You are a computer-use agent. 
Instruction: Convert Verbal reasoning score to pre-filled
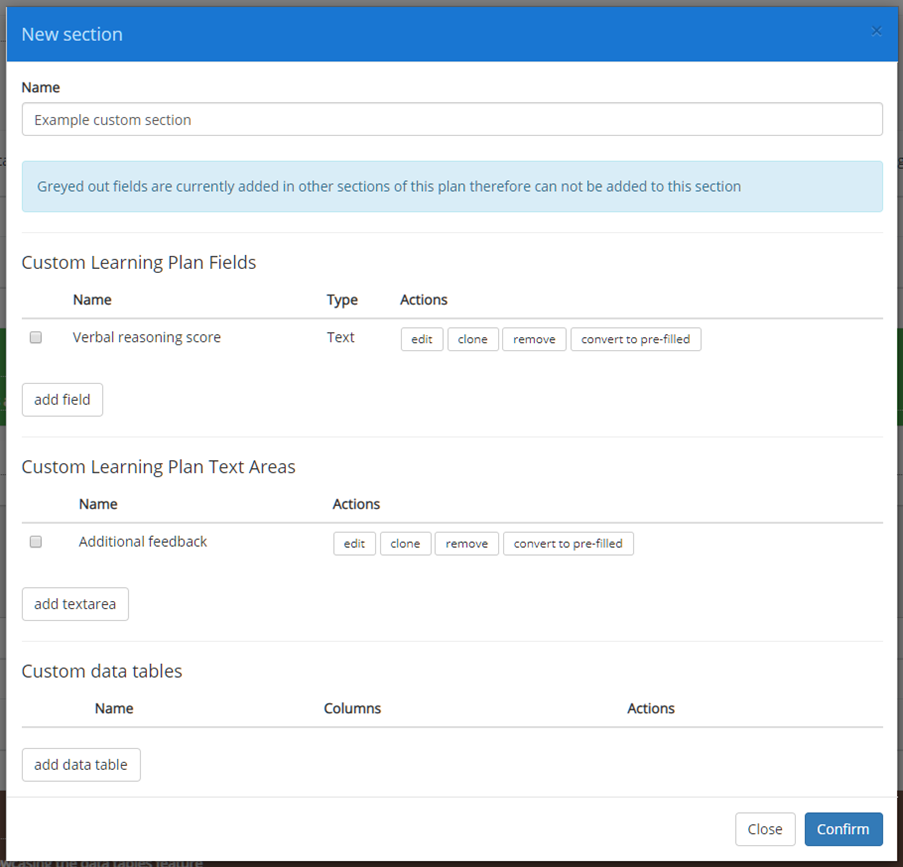coord(635,339)
